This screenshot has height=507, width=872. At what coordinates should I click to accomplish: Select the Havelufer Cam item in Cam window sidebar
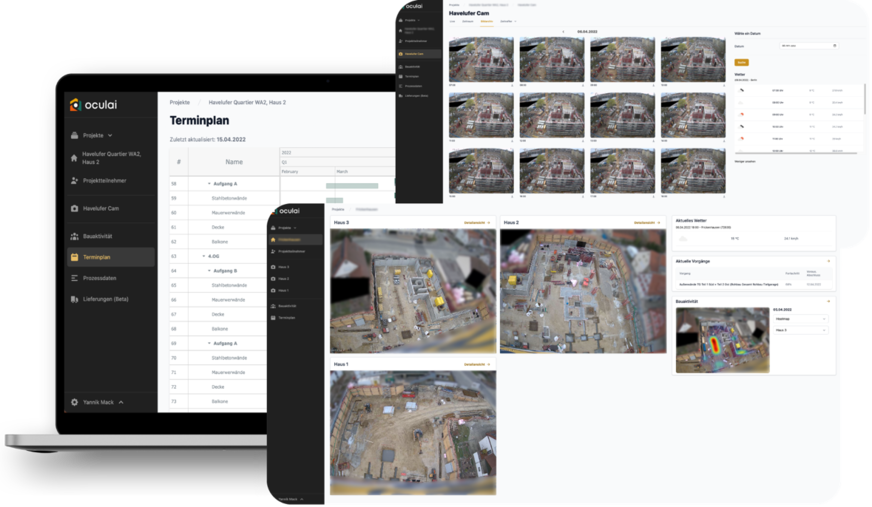419,54
